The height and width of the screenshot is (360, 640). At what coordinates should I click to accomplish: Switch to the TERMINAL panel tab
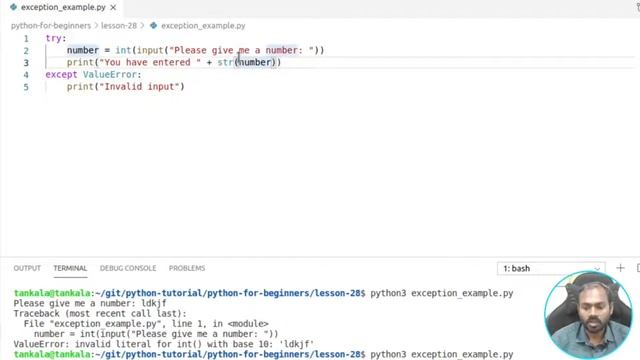pyautogui.click(x=70, y=268)
